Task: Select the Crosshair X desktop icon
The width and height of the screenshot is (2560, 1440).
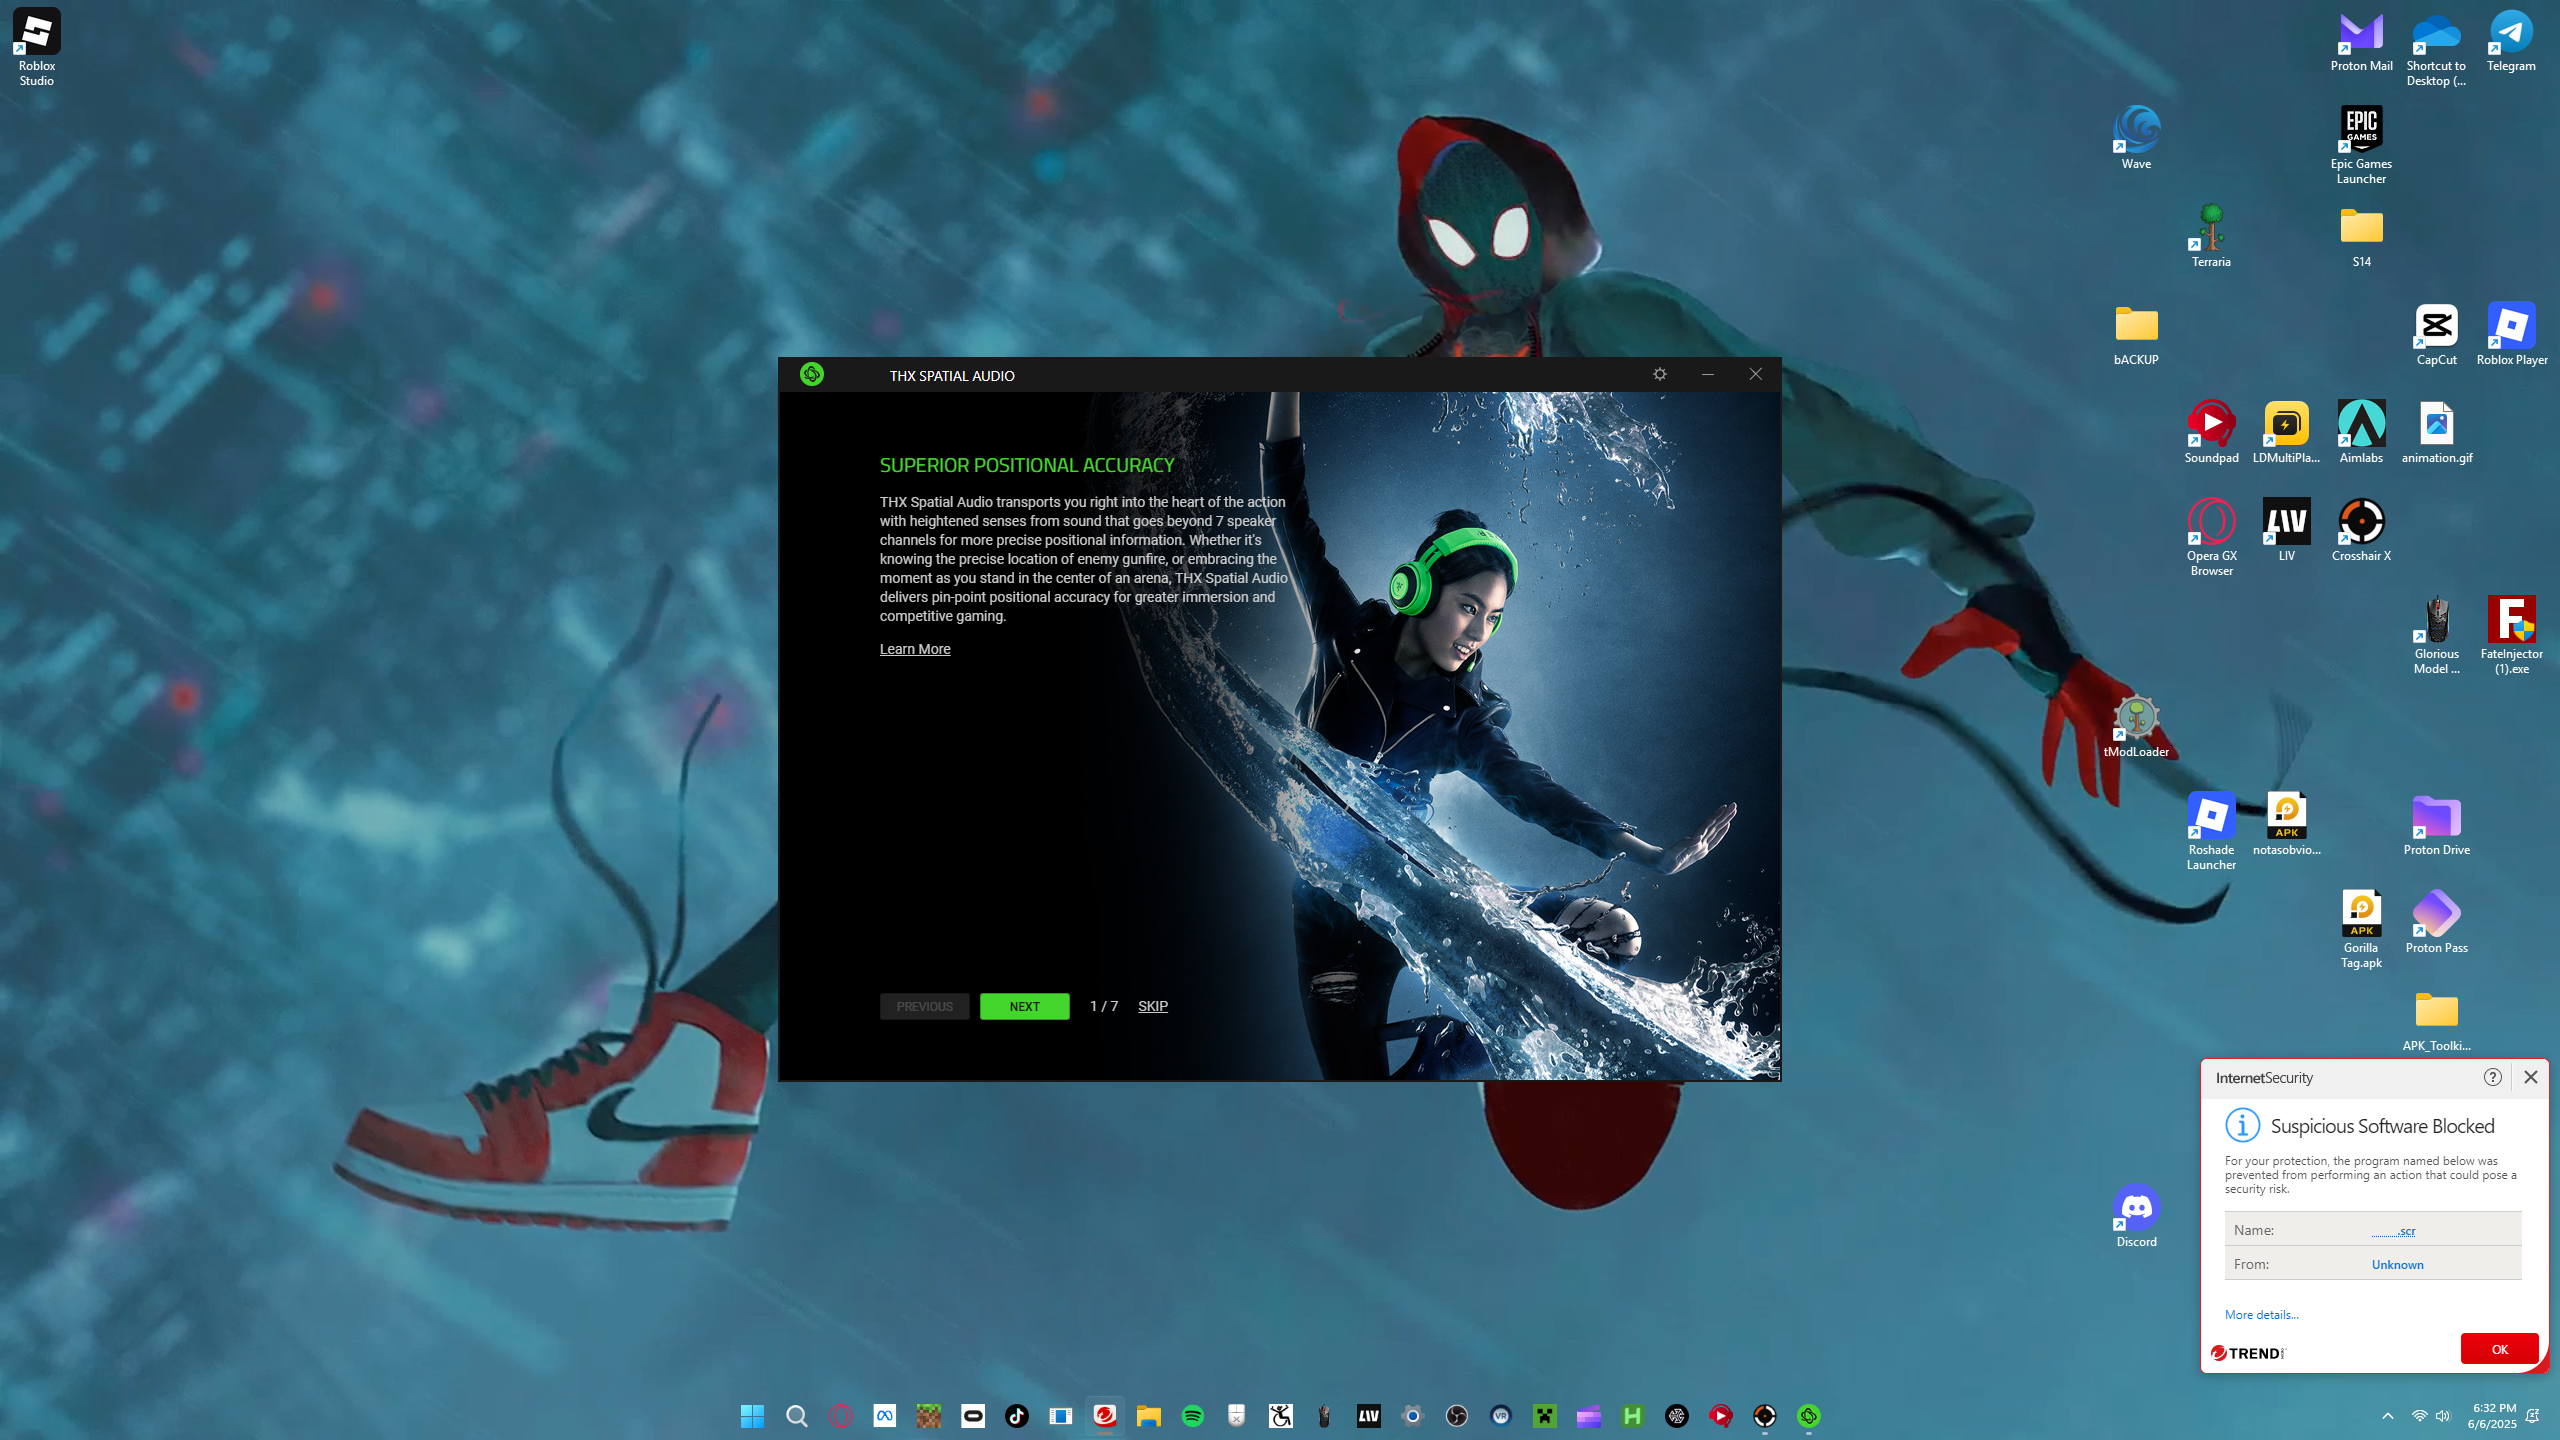Action: (x=2361, y=530)
